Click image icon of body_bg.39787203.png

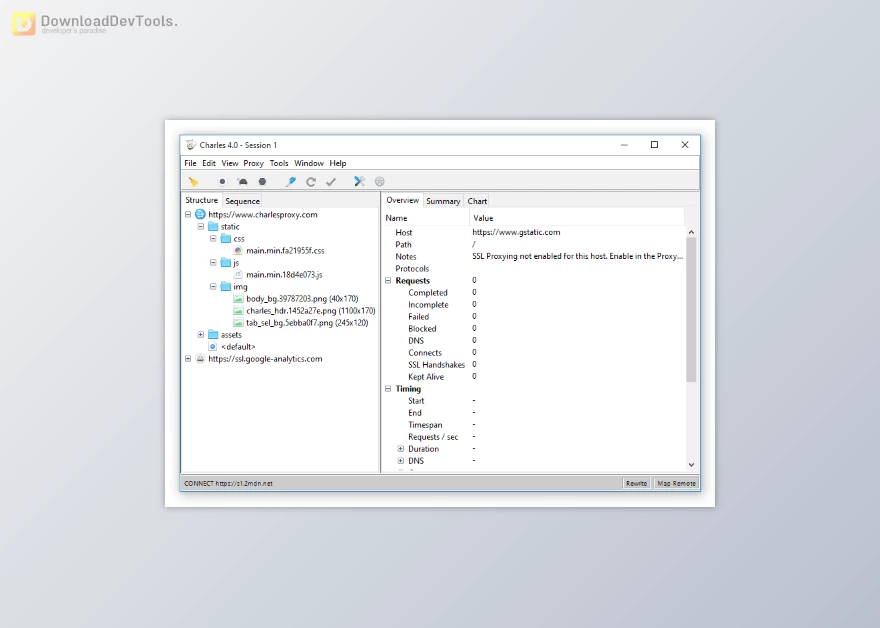238,299
